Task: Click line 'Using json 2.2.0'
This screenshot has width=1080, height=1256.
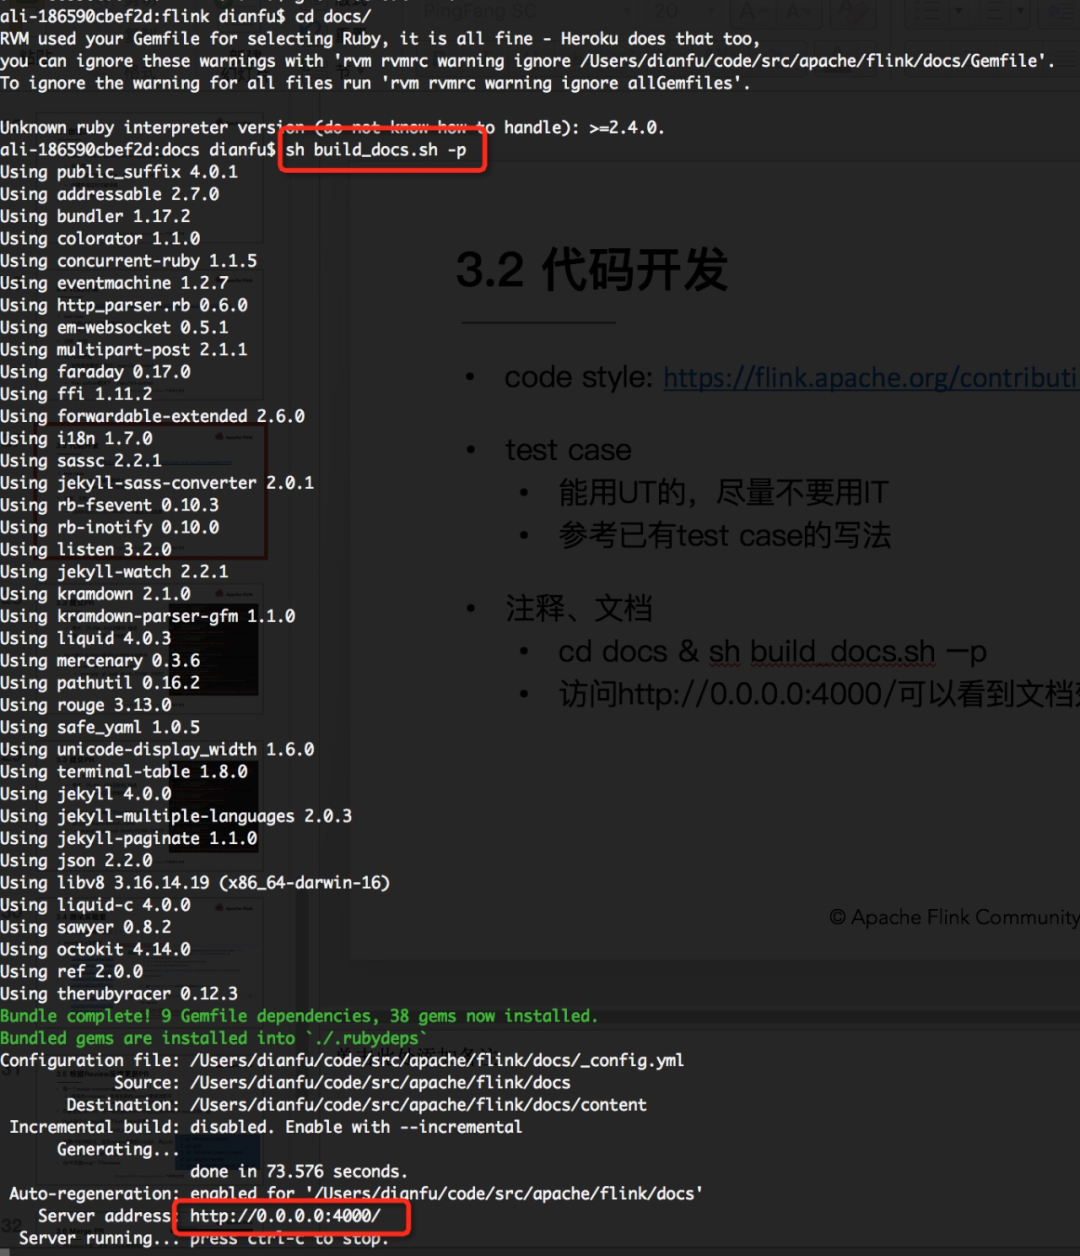Action: click(76, 860)
